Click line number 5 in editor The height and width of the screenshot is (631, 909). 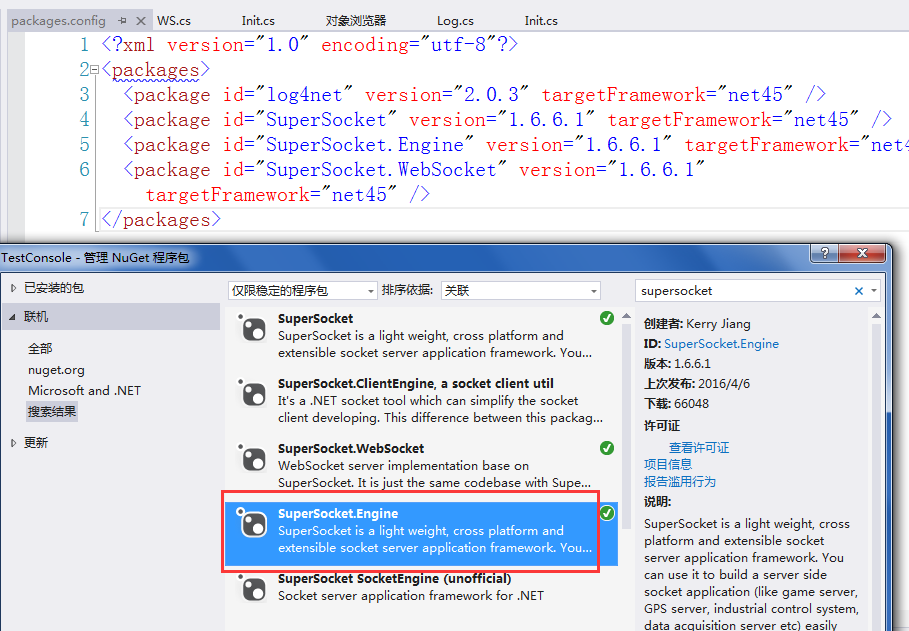84,144
